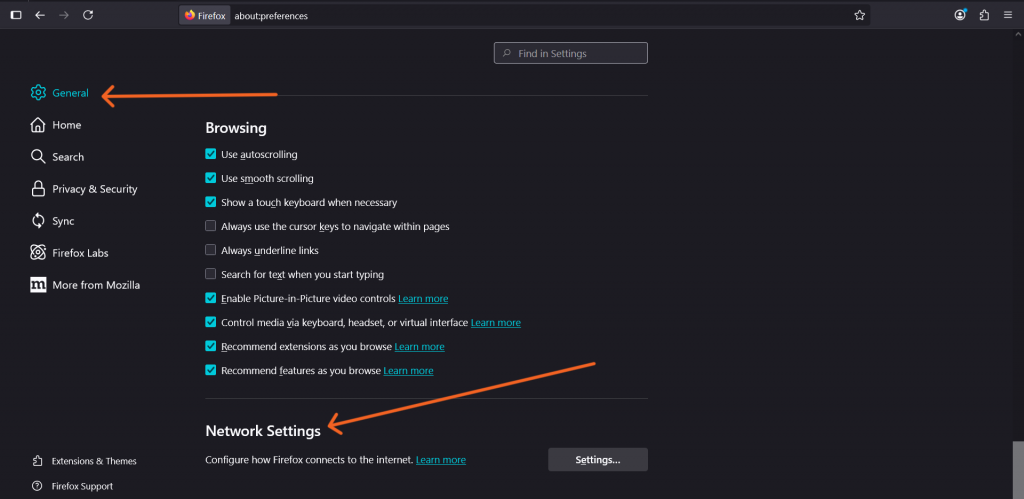
Task: Uncheck Recommend extensions as you browse
Action: (211, 346)
